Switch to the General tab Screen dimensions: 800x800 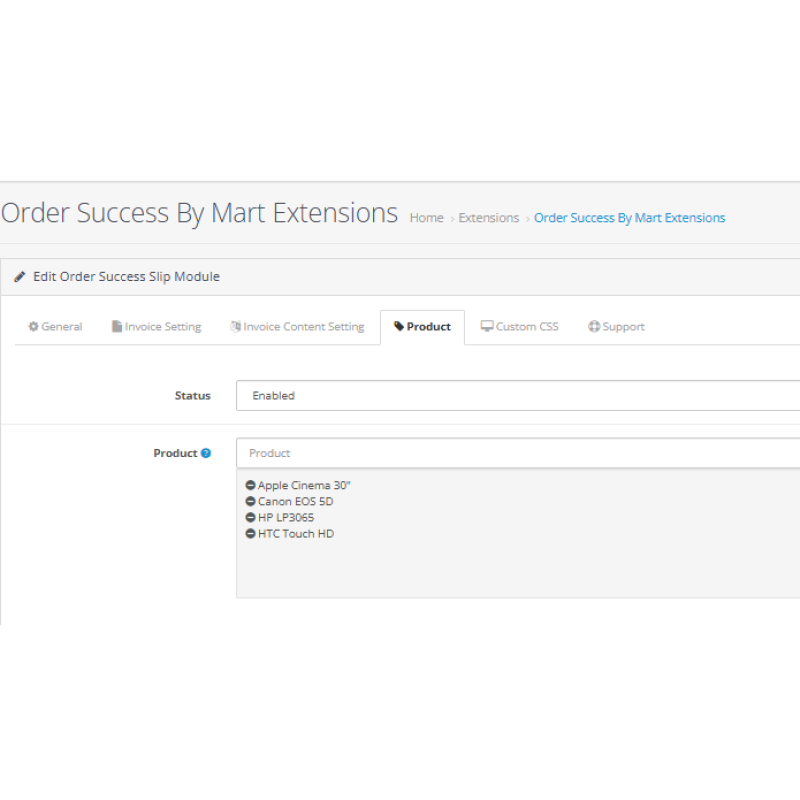(x=55, y=327)
